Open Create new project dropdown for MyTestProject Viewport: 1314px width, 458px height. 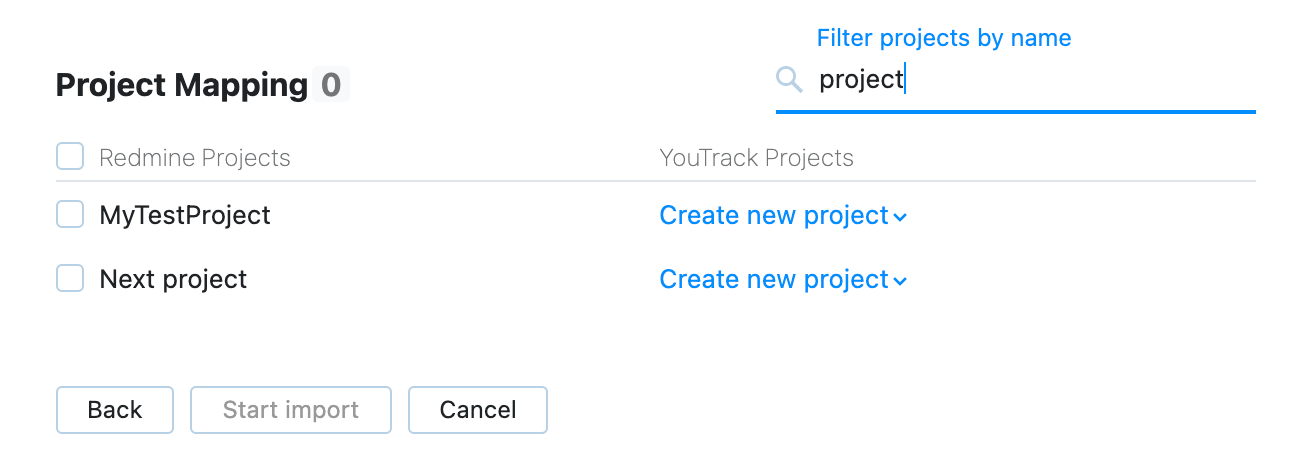[774, 215]
